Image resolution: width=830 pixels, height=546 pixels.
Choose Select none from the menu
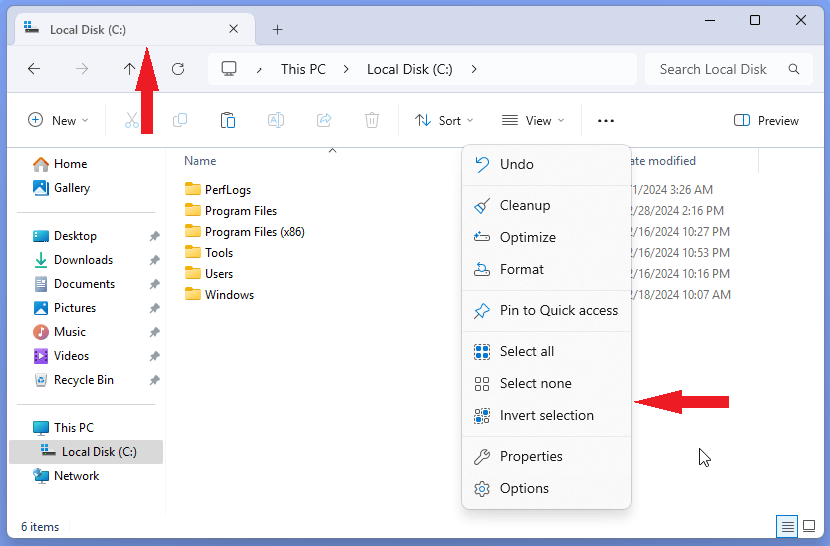click(x=546, y=383)
